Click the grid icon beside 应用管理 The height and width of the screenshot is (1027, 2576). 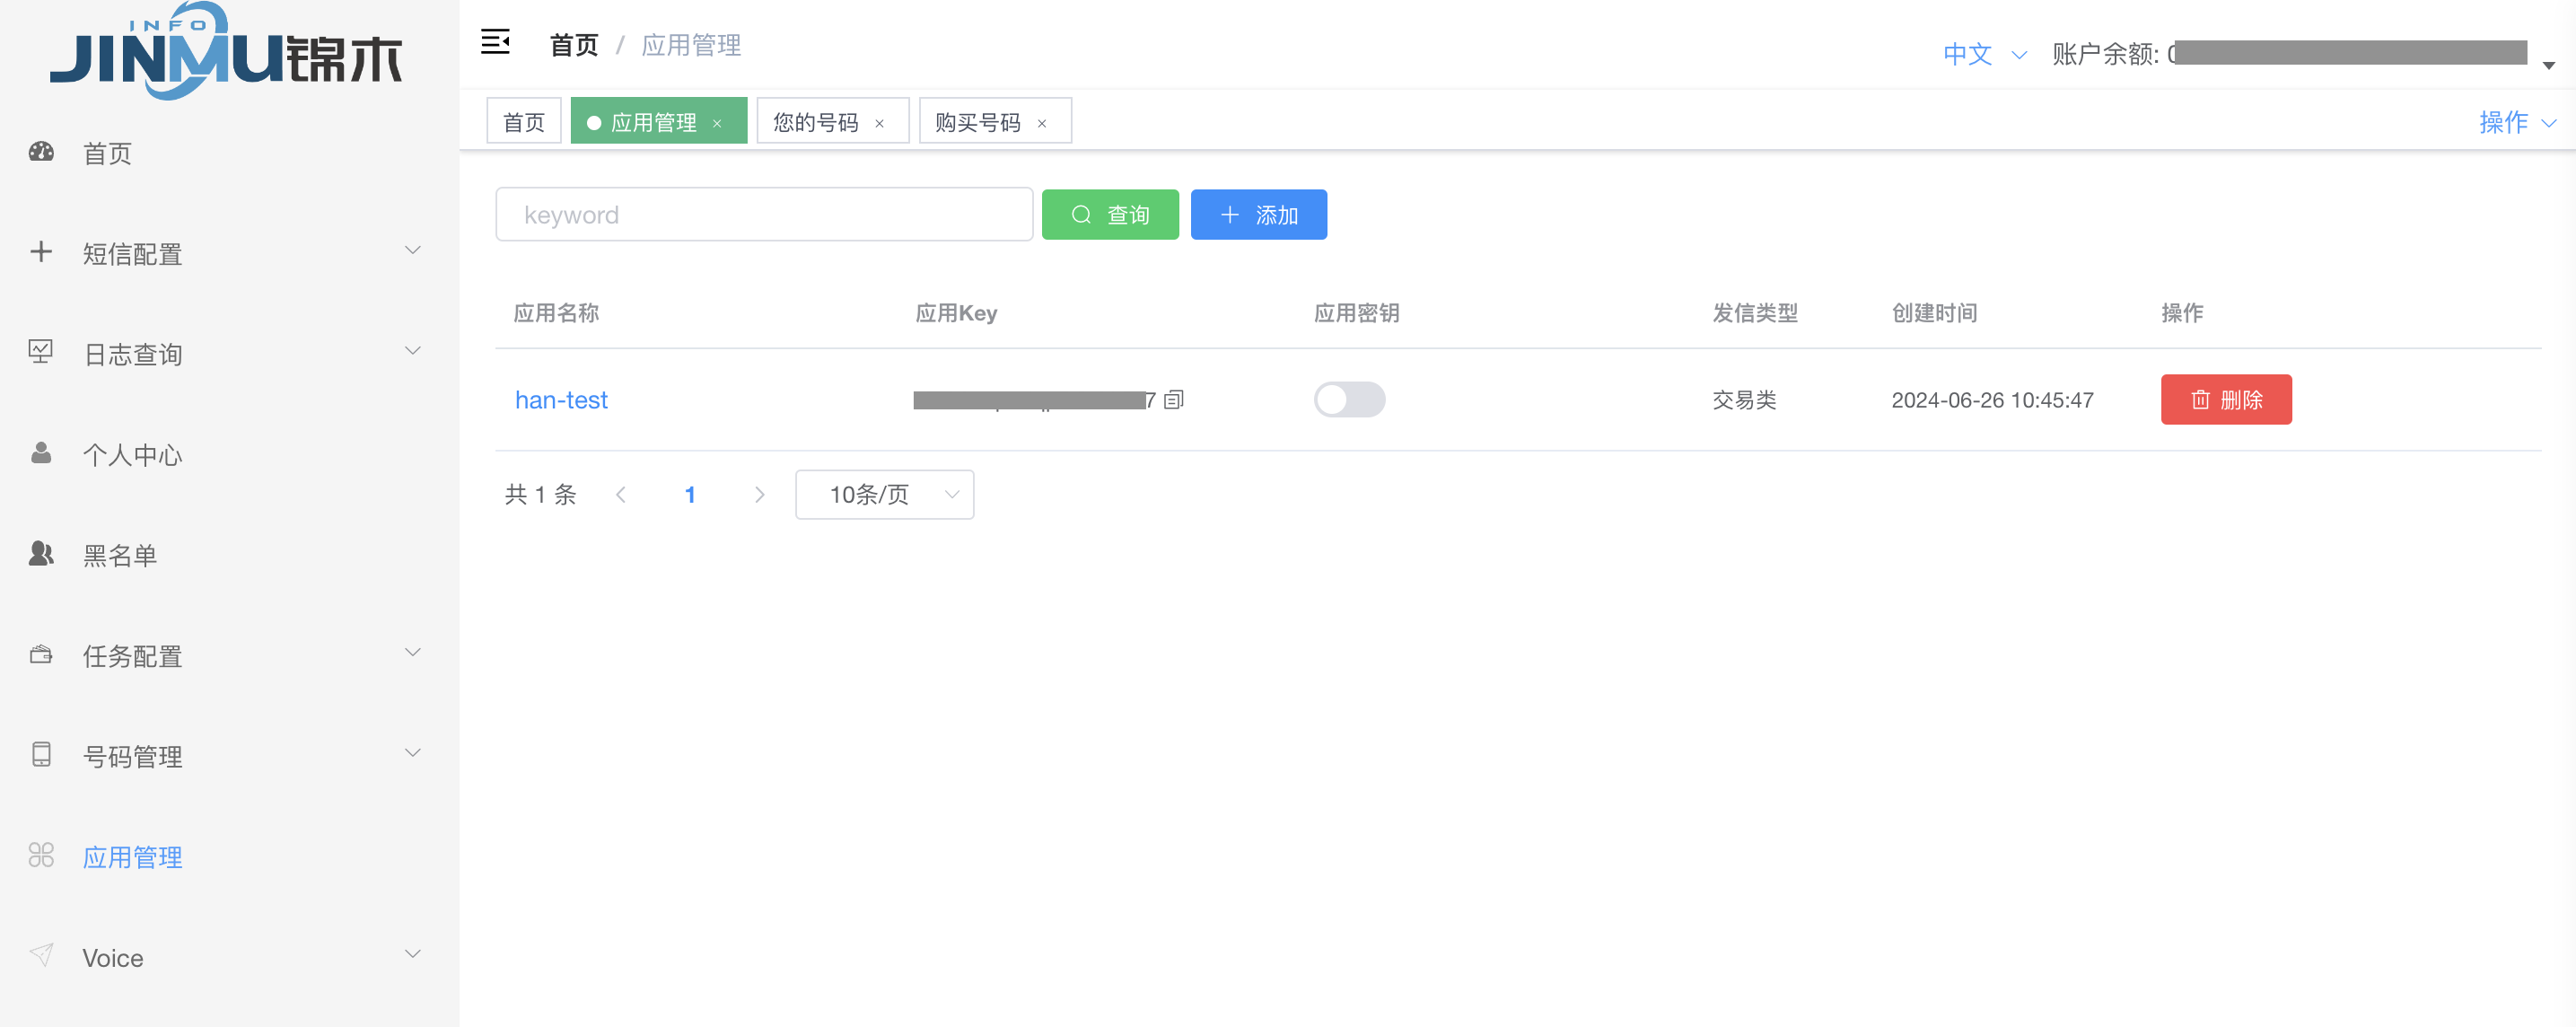[x=41, y=855]
